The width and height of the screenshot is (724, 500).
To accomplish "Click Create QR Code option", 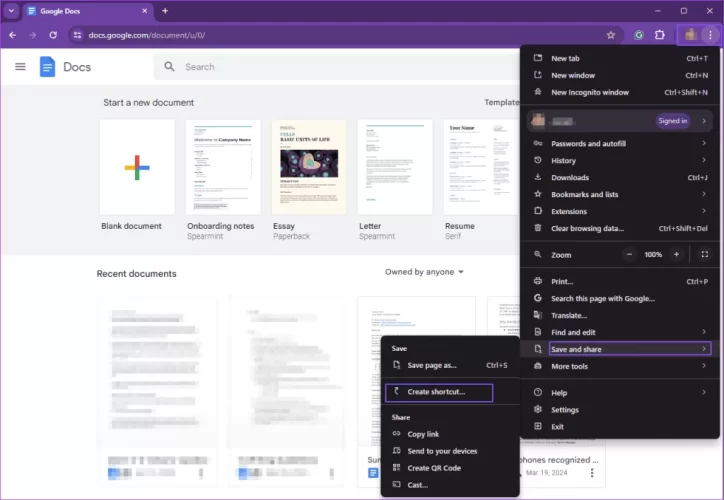I will click(x=433, y=468).
